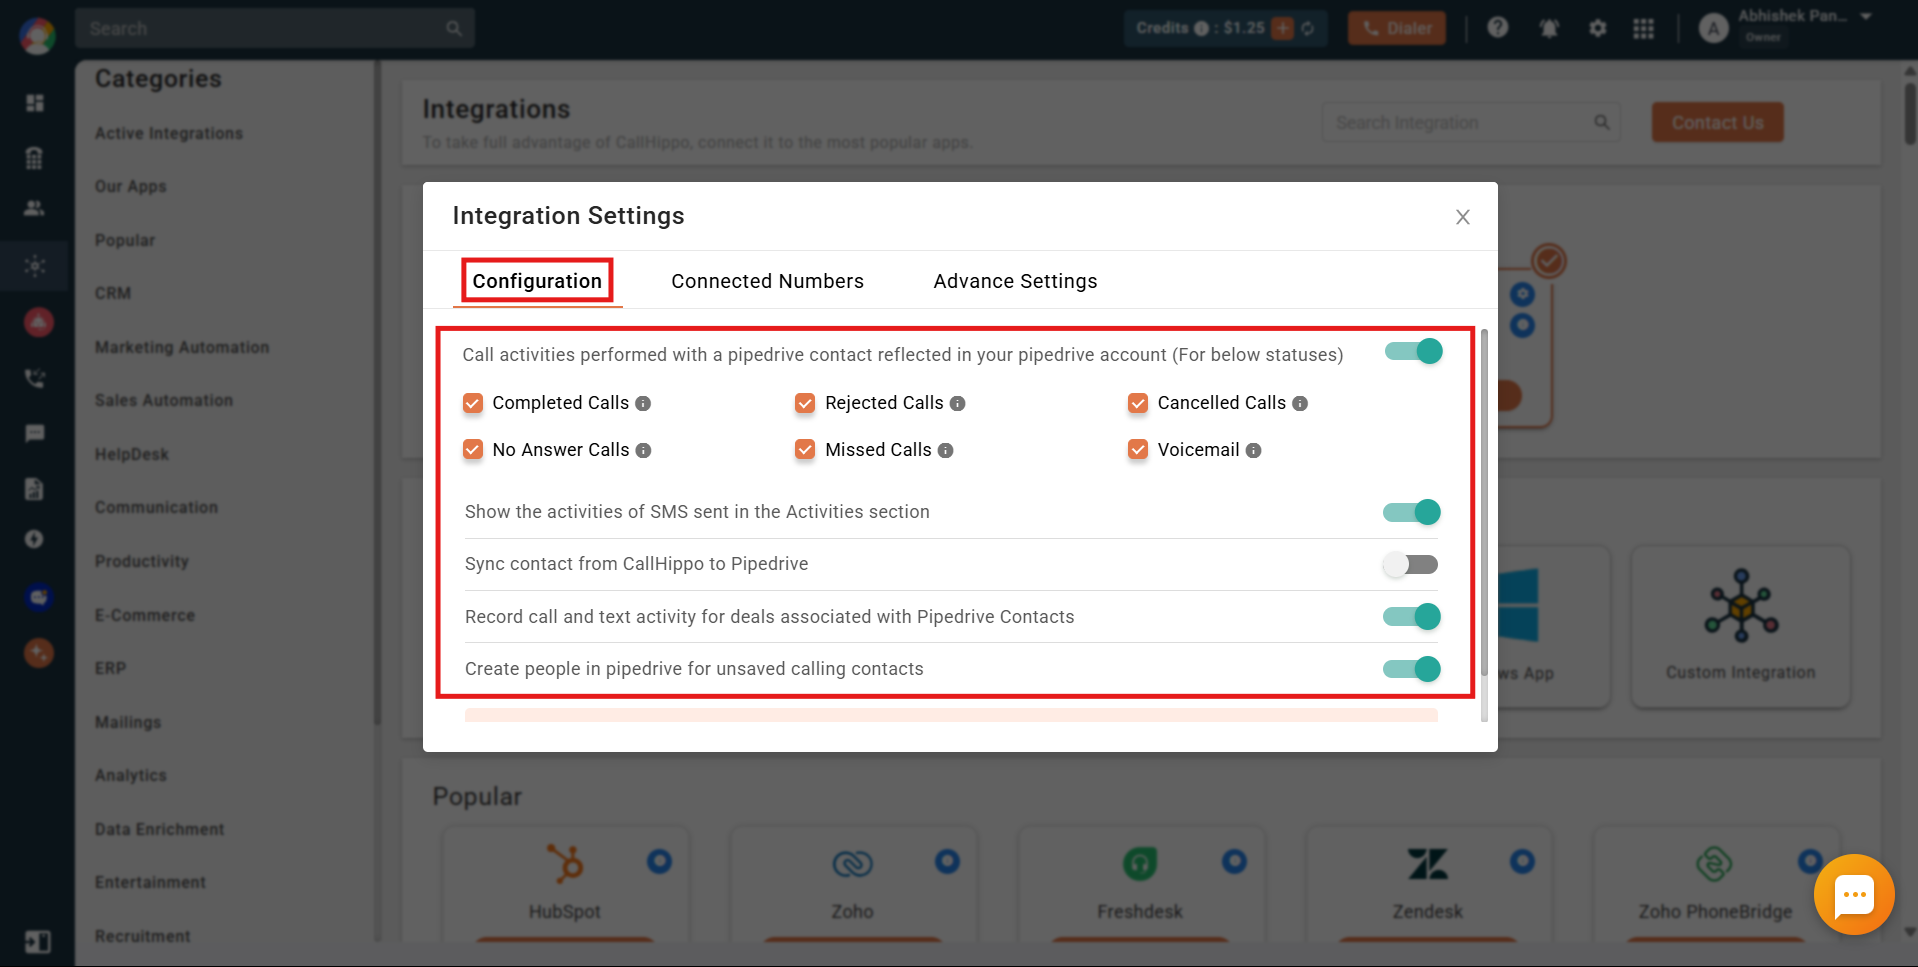Click info icon next to Rejected Calls
This screenshot has height=967, width=1918.
(x=957, y=403)
